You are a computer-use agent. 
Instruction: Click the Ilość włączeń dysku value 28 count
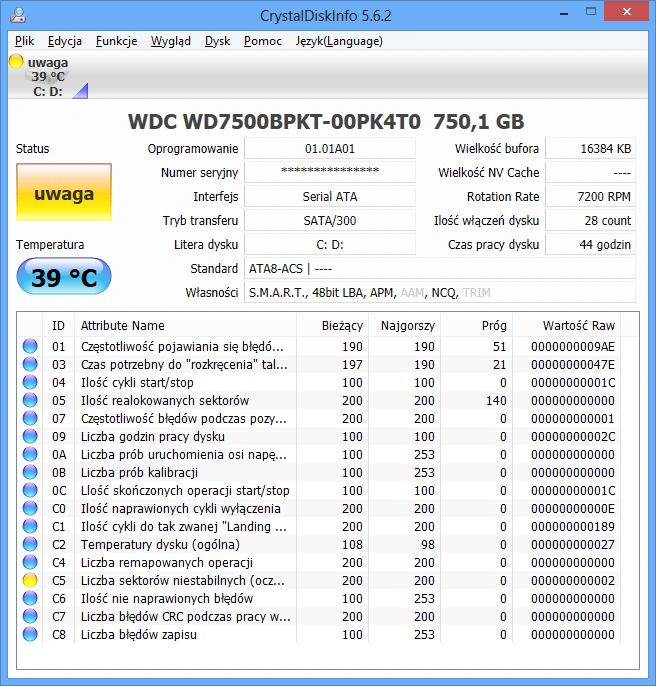click(590, 220)
